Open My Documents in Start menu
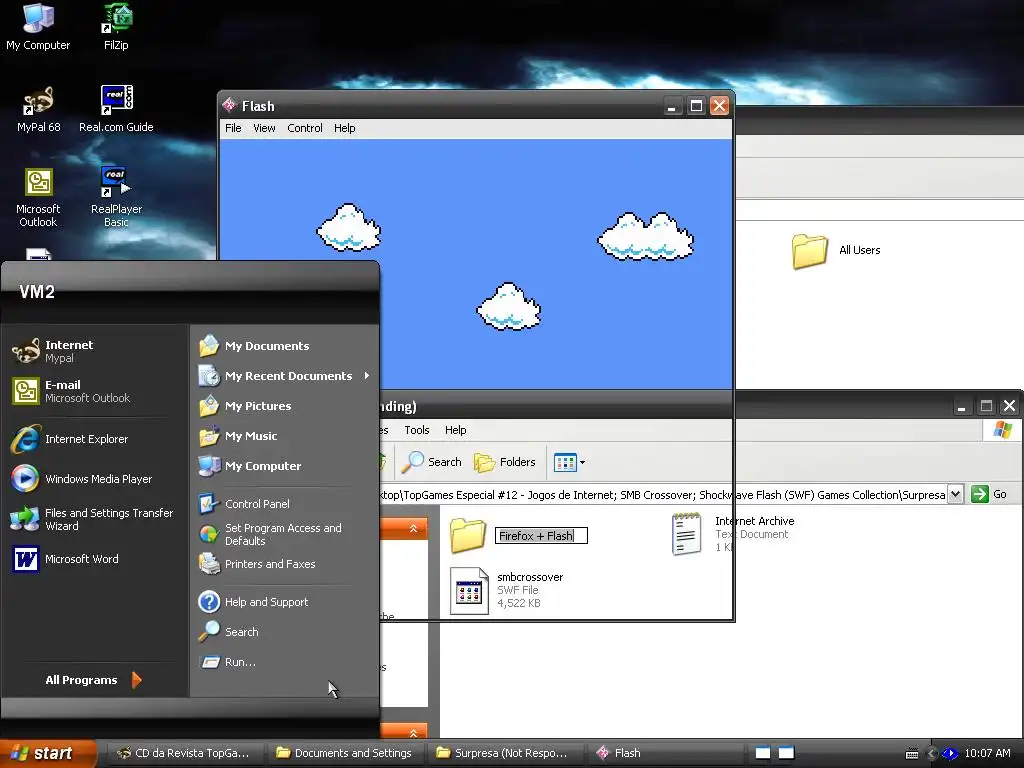The height and width of the screenshot is (768, 1024). (253, 345)
